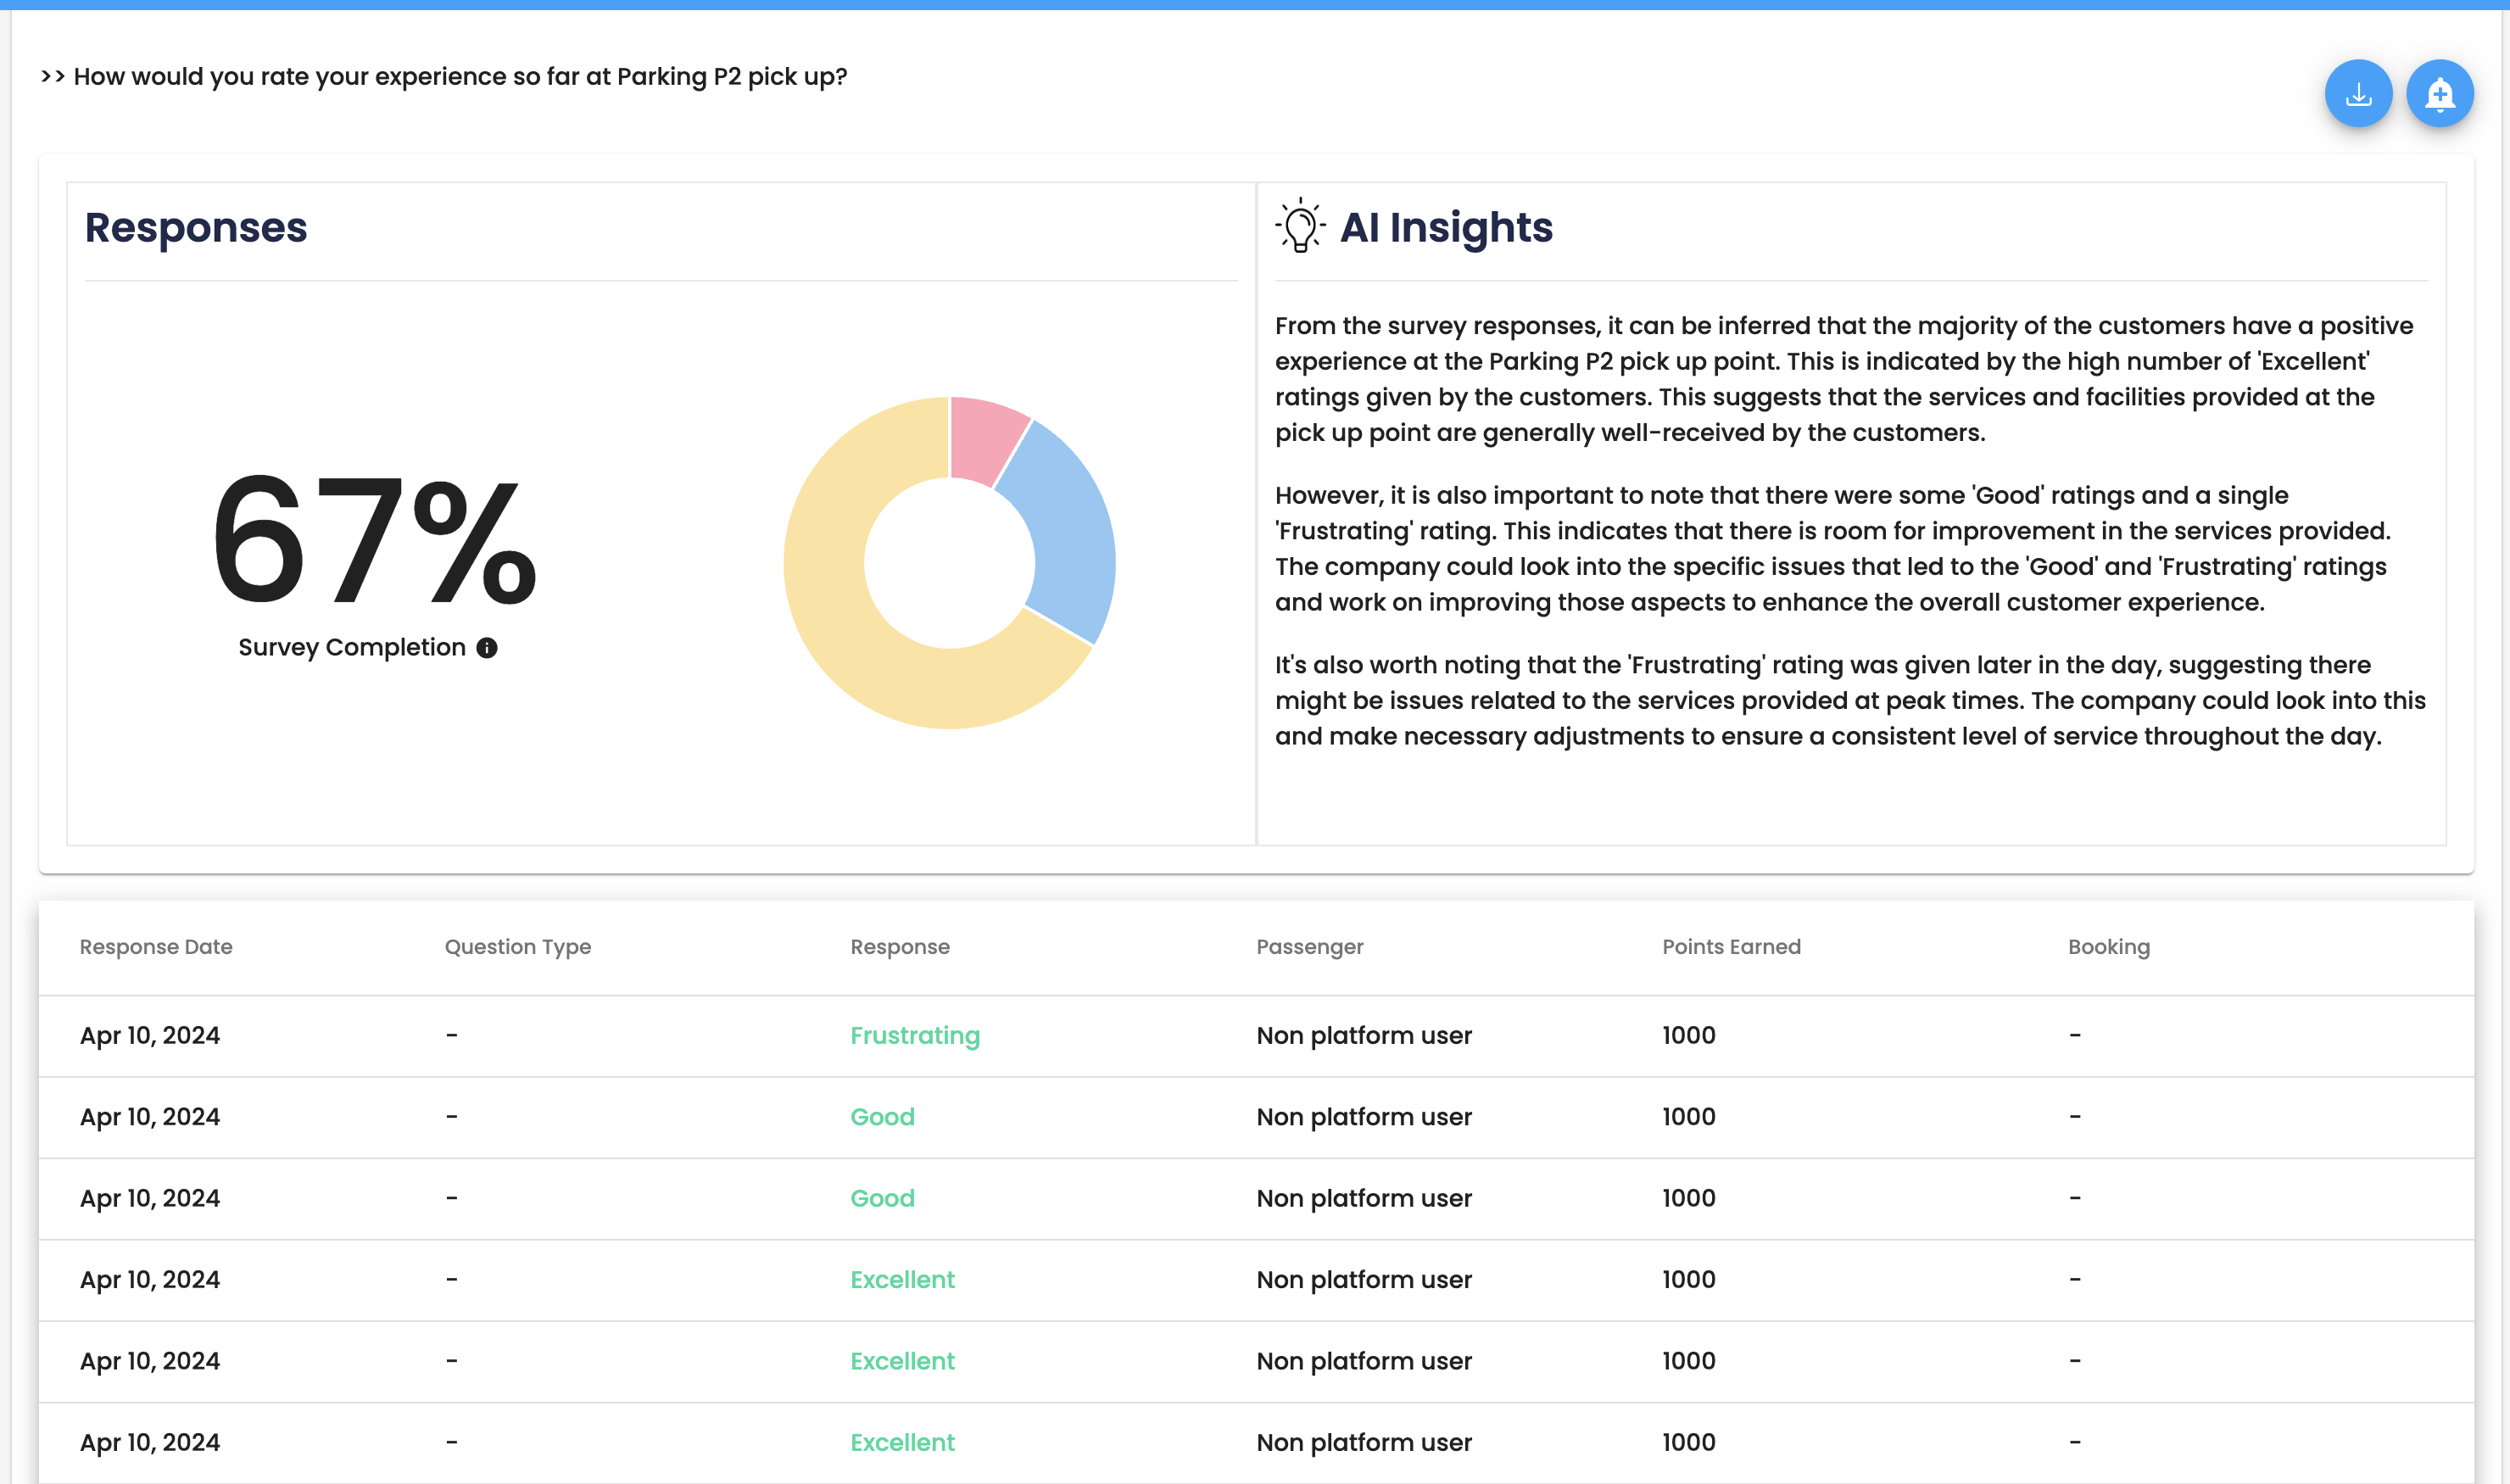Click the Response column header
Viewport: 2510px width, 1484px height.
tap(899, 946)
